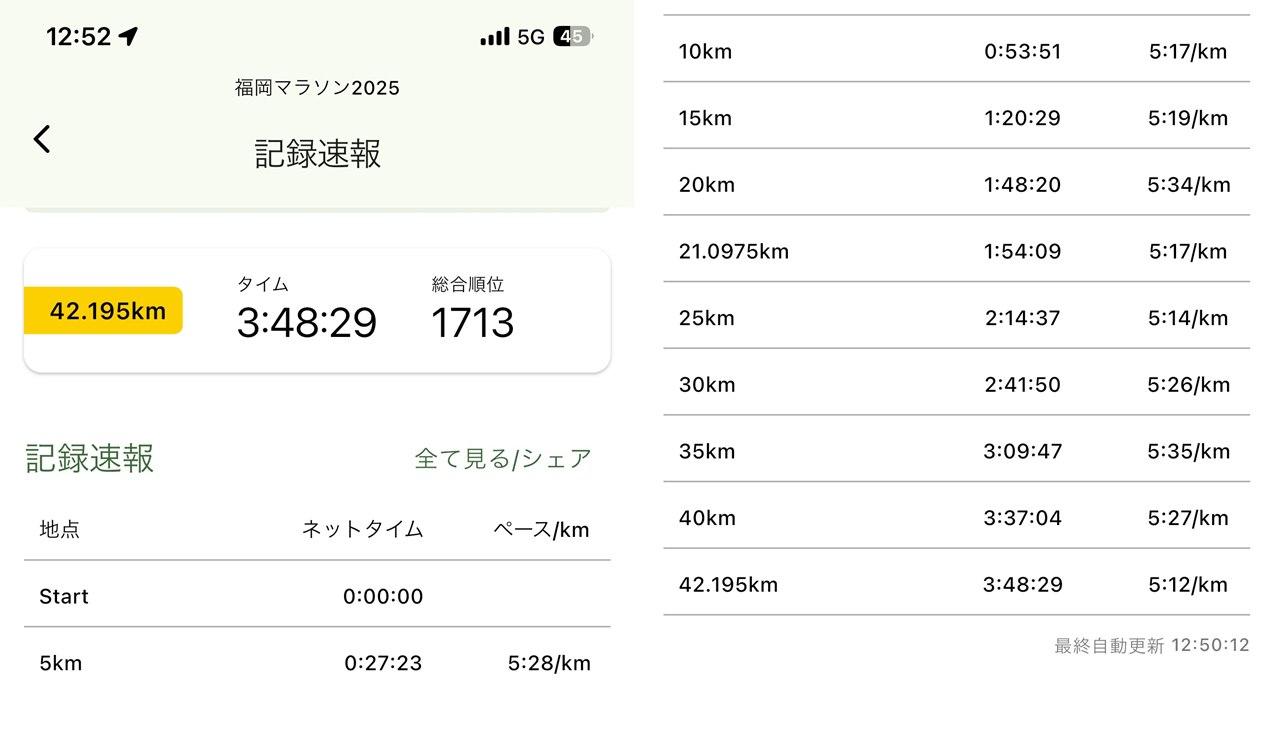Tap the cellular signal bars icon
The width and height of the screenshot is (1280, 745).
click(x=494, y=37)
